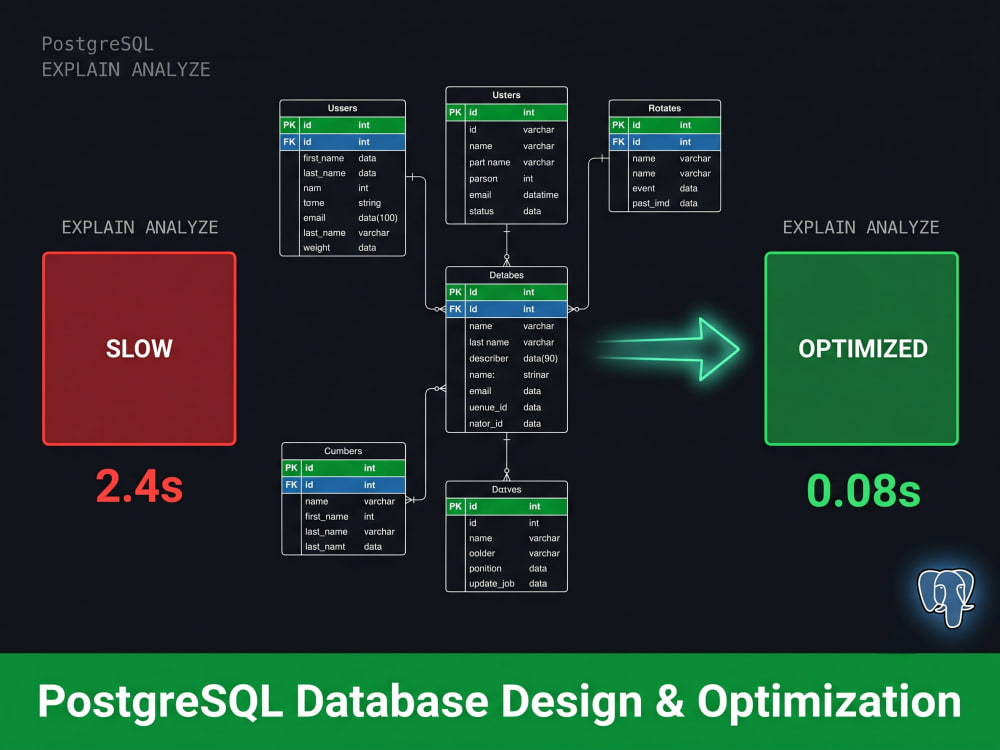This screenshot has width=1000, height=750.
Task: Select the Usters table header
Action: [x=506, y=94]
